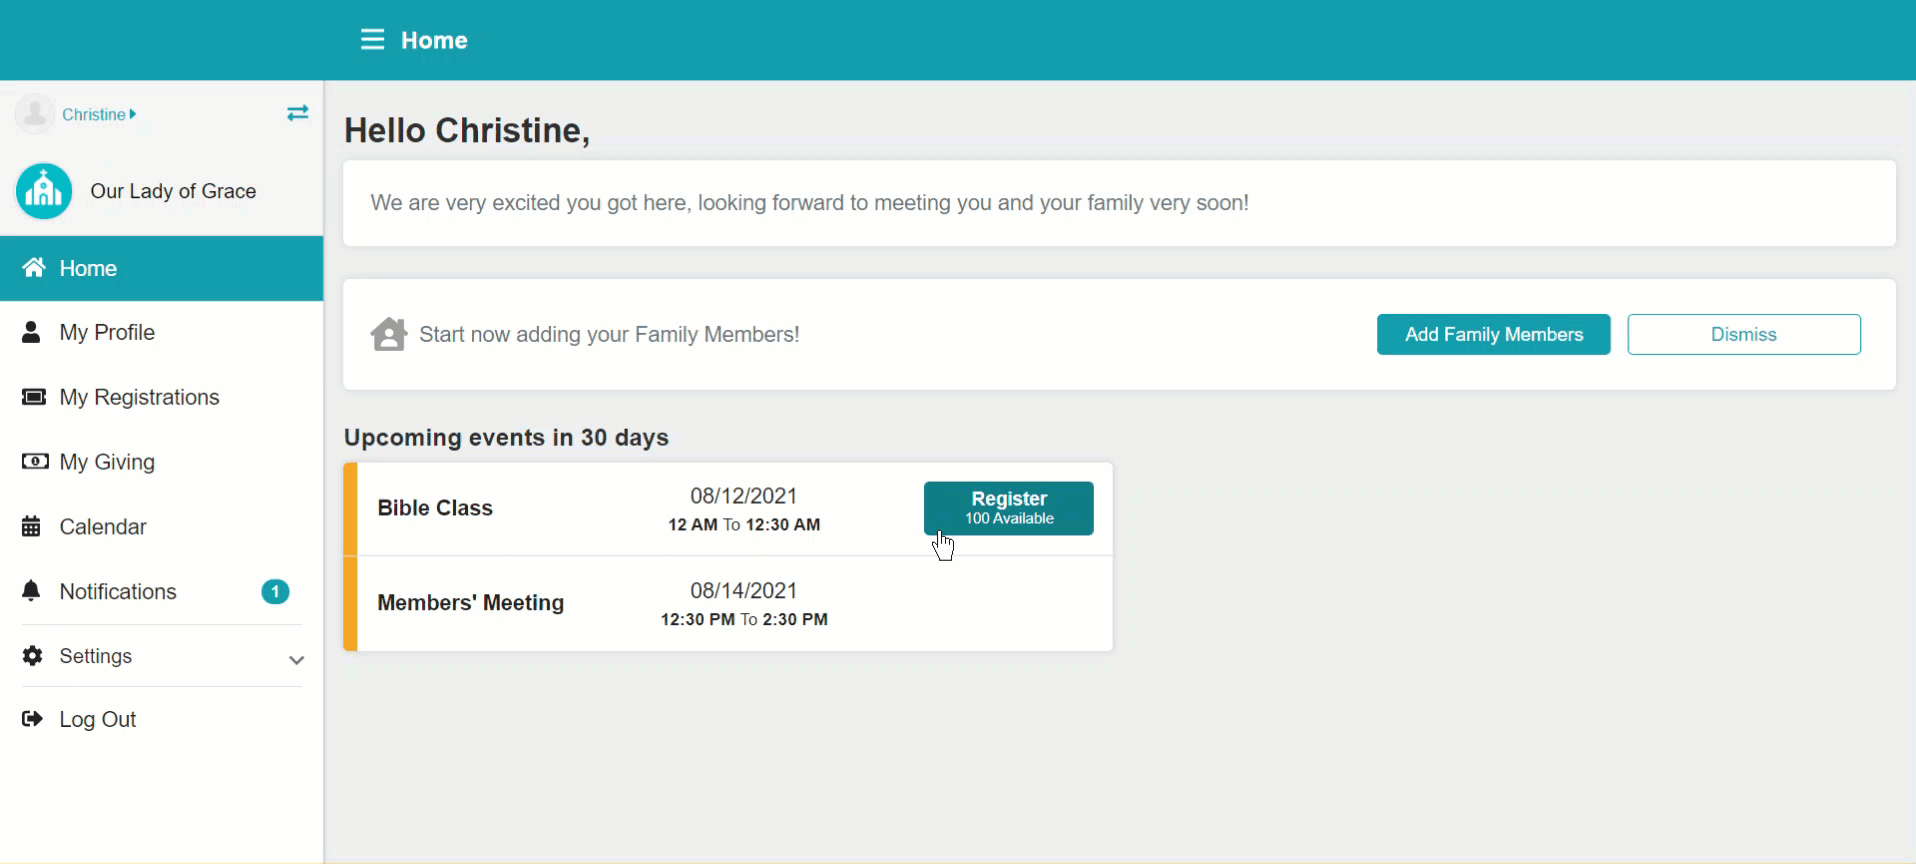The image size is (1916, 864).
Task: Register for Bible Class
Action: [x=1009, y=508]
